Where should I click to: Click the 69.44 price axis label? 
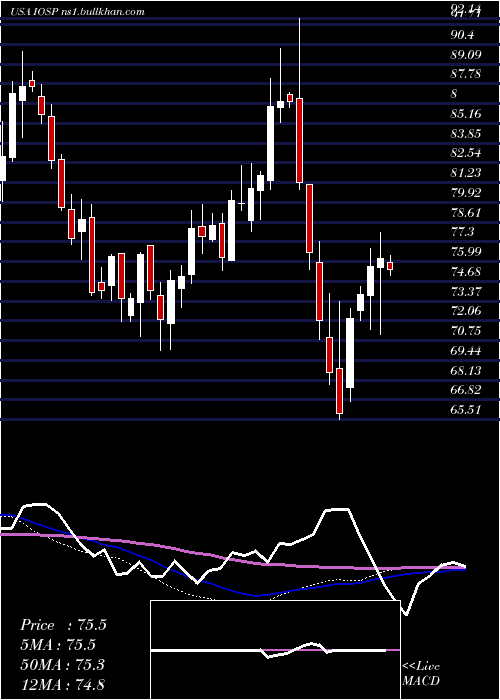click(x=466, y=351)
